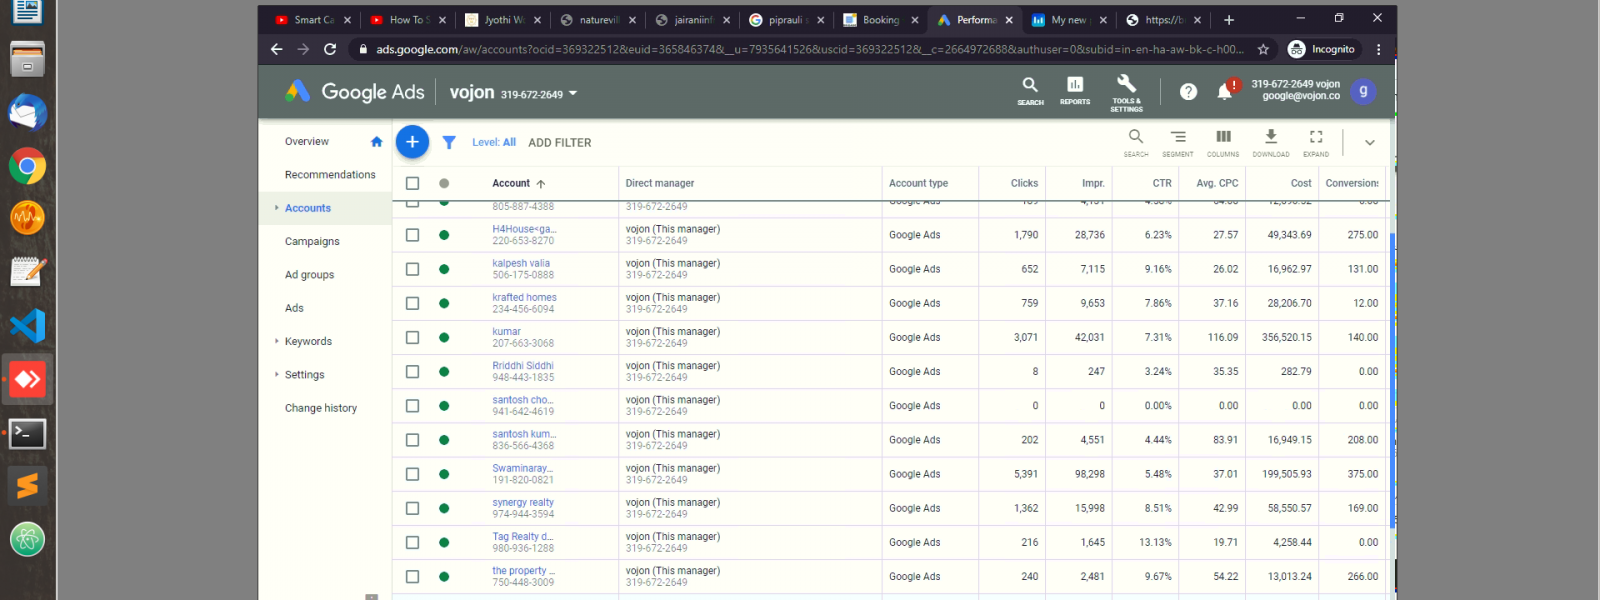Select the checkbox for kumar account
The image size is (1600, 600).
click(x=412, y=338)
